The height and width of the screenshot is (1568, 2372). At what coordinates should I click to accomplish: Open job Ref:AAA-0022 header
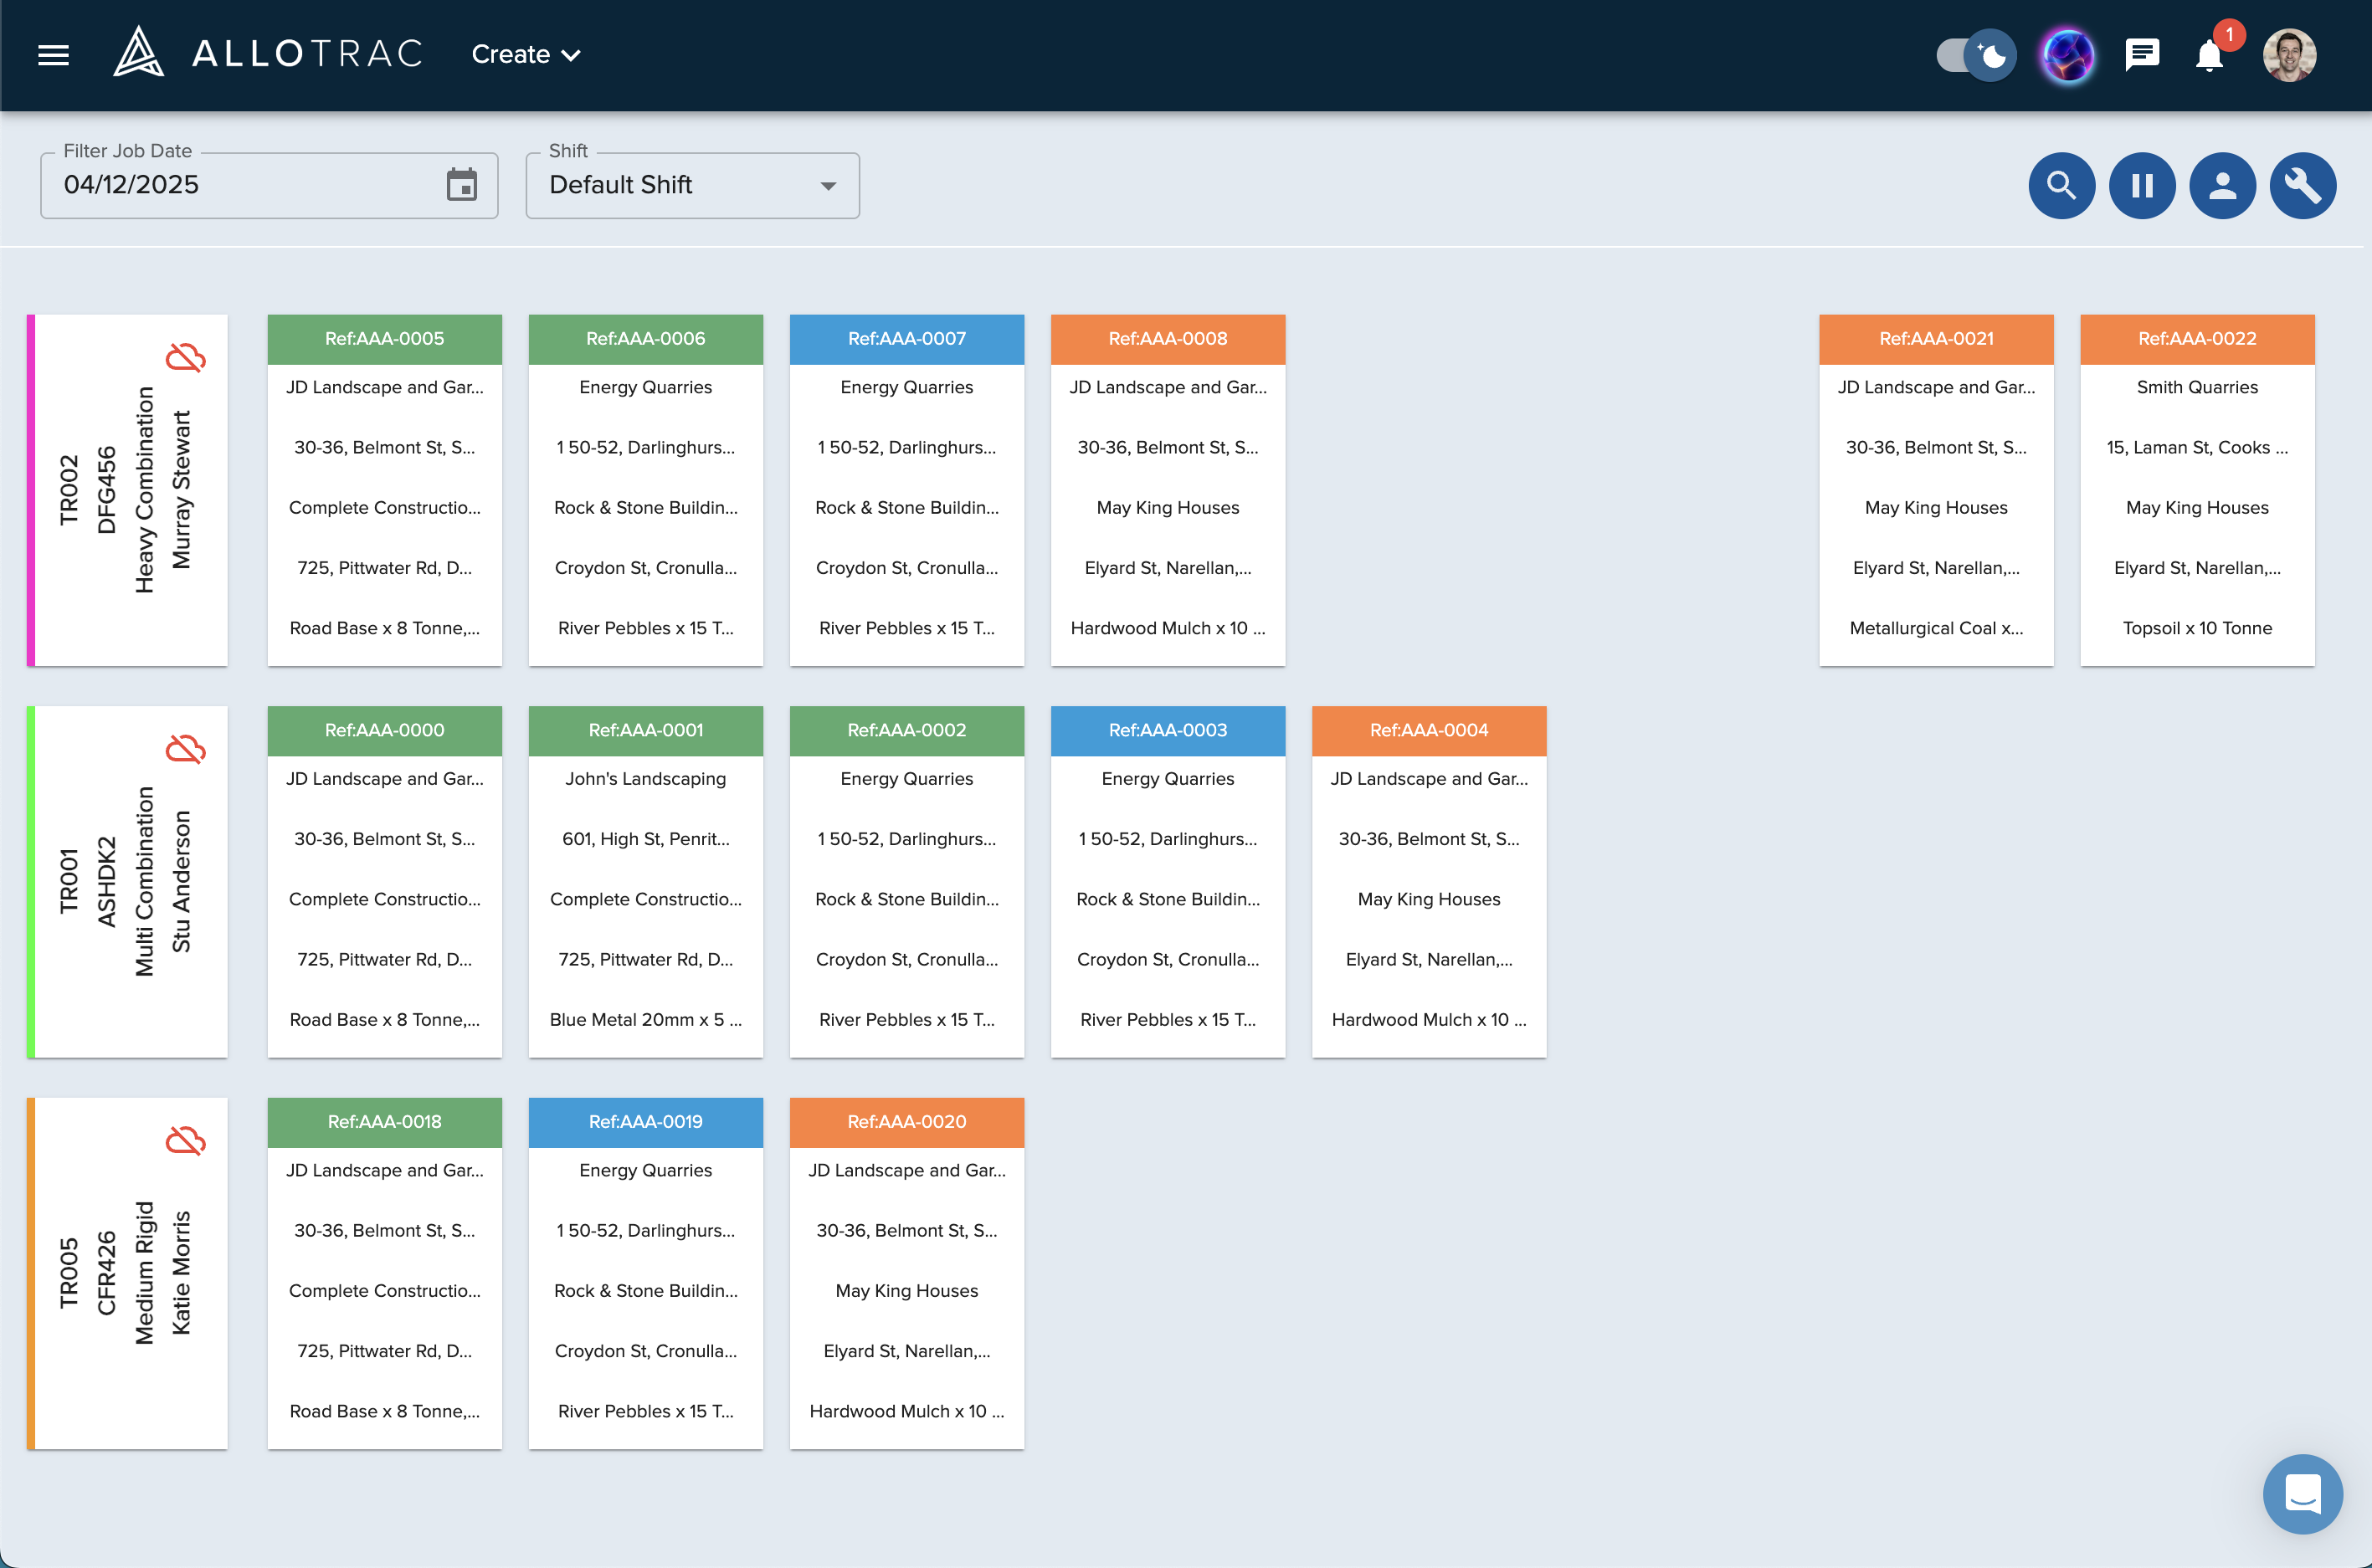pyautogui.click(x=2197, y=339)
